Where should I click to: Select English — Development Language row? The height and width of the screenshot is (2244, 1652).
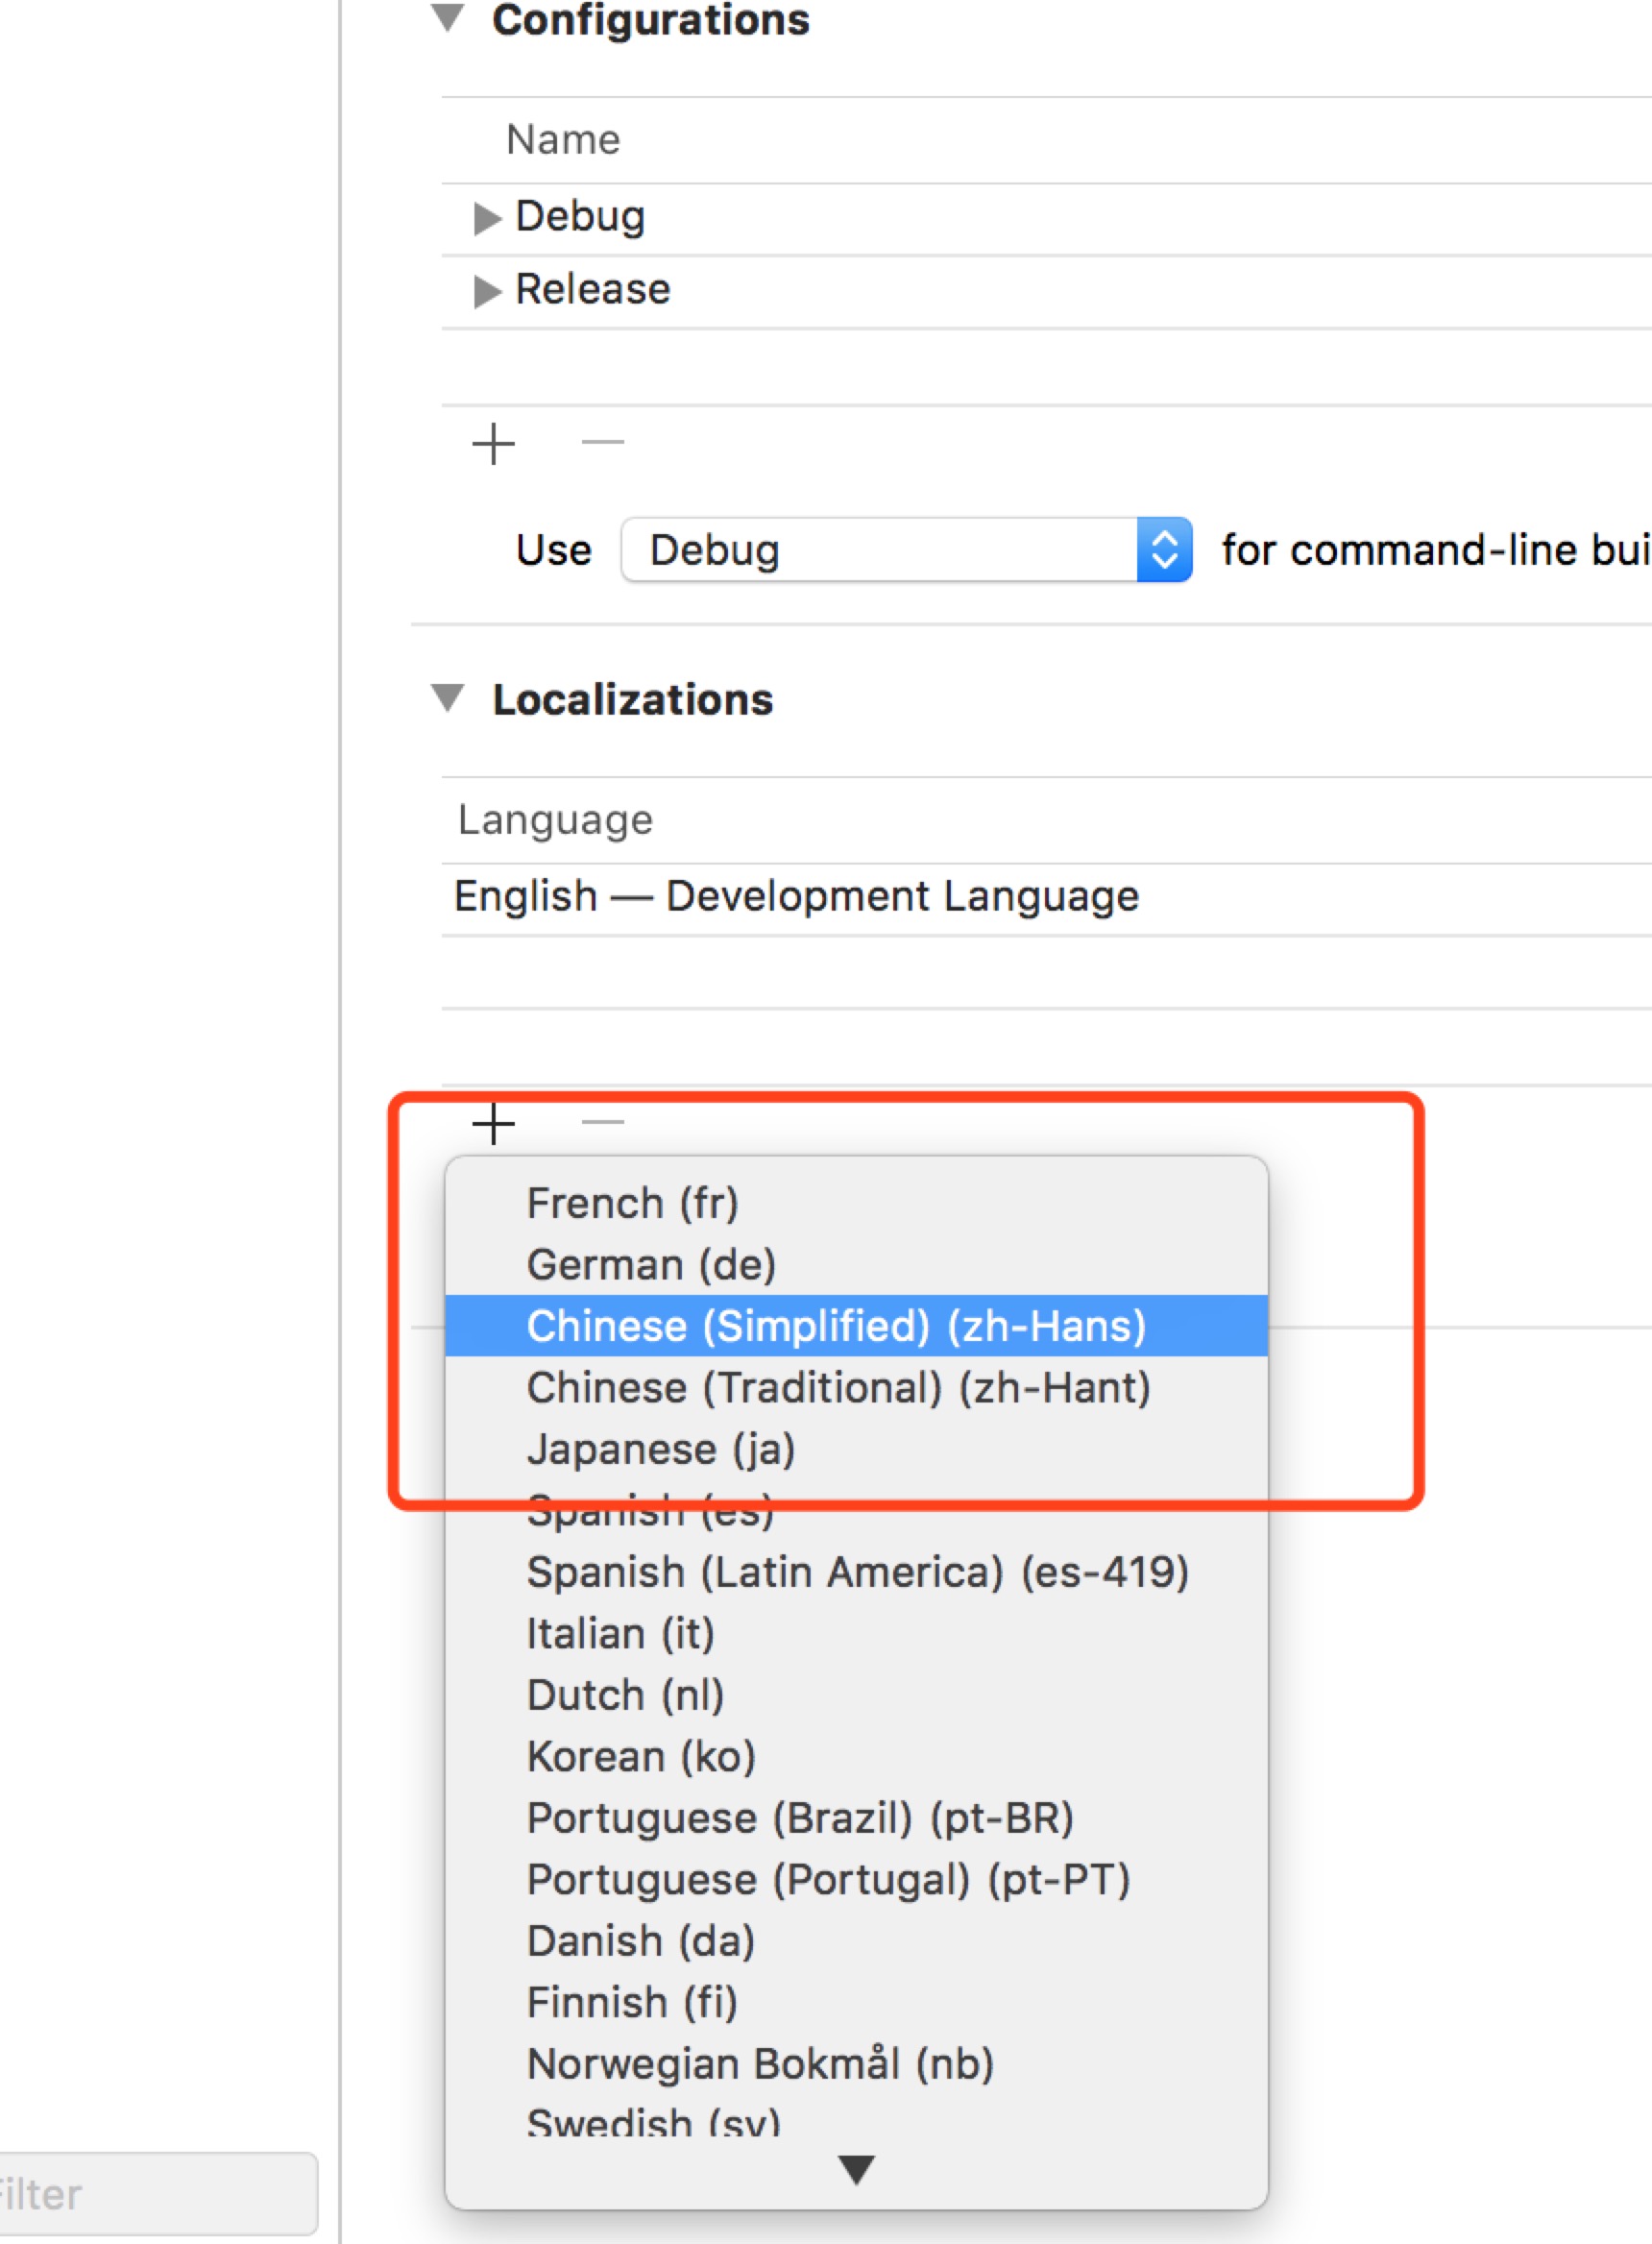tap(796, 897)
